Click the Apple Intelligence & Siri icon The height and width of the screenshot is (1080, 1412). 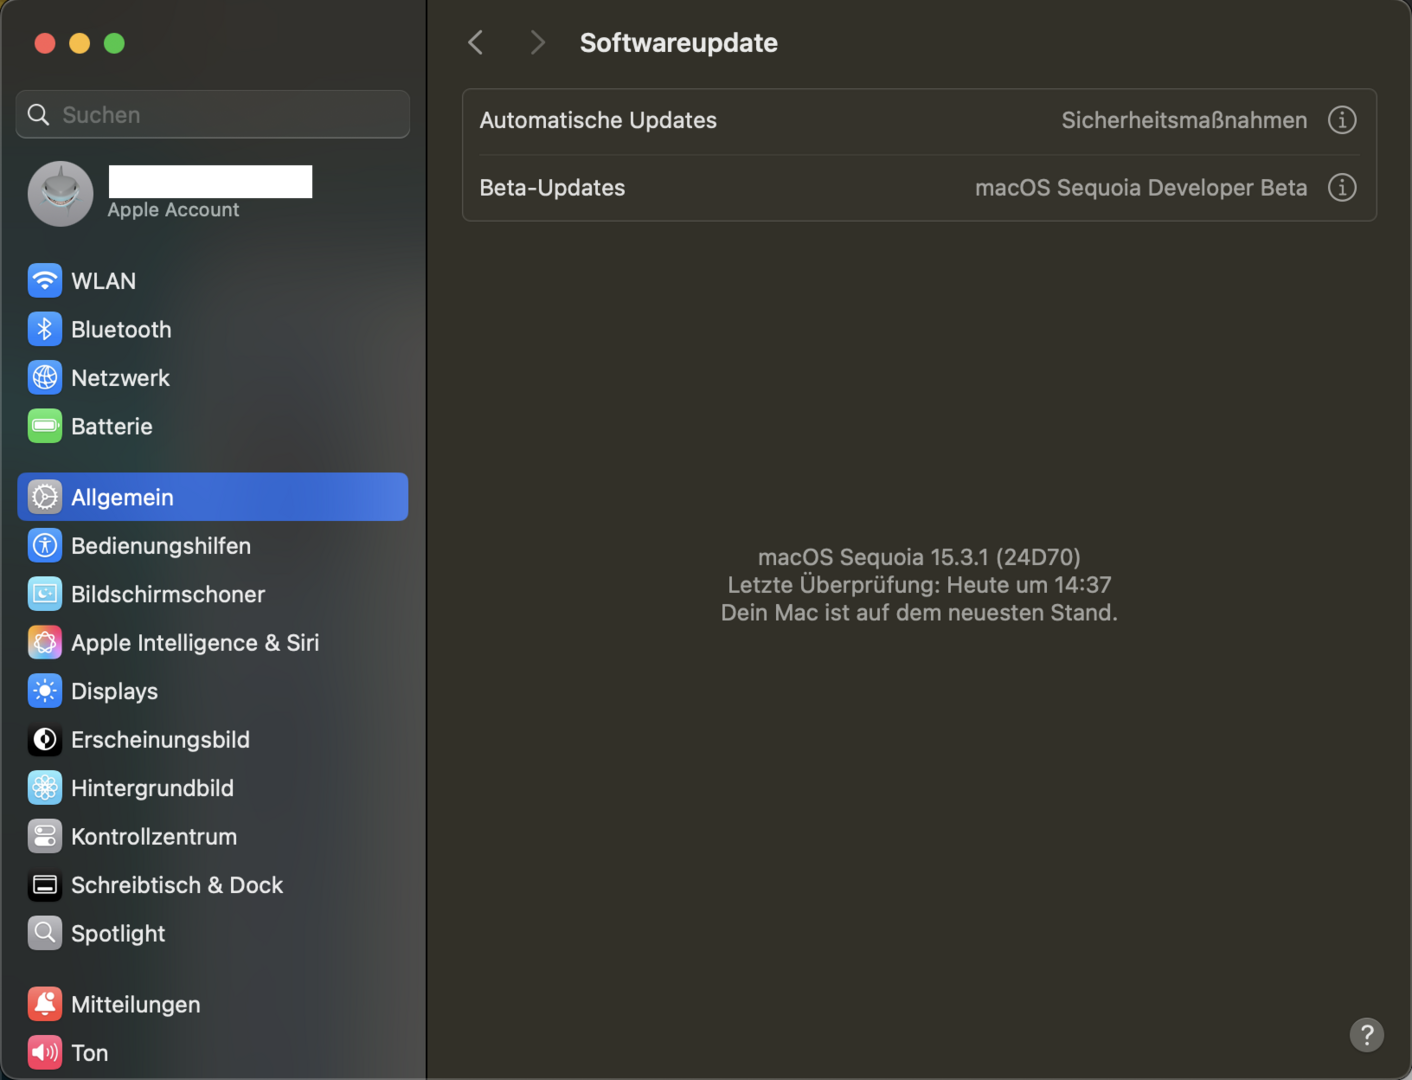tap(45, 643)
